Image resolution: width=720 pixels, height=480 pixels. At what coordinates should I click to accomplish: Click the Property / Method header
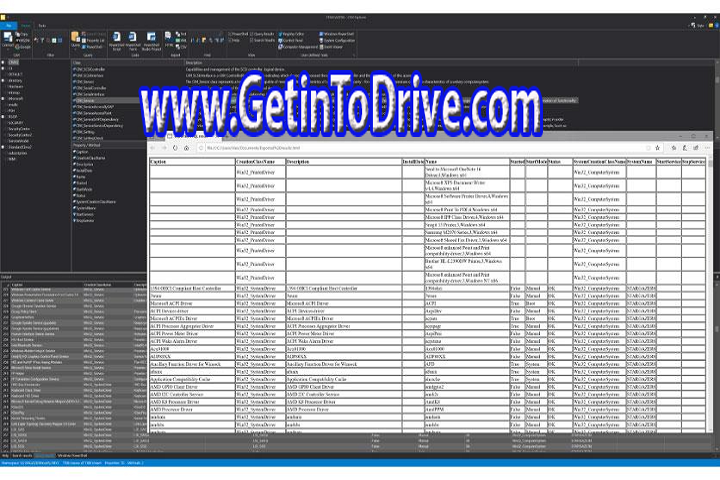pyautogui.click(x=109, y=145)
